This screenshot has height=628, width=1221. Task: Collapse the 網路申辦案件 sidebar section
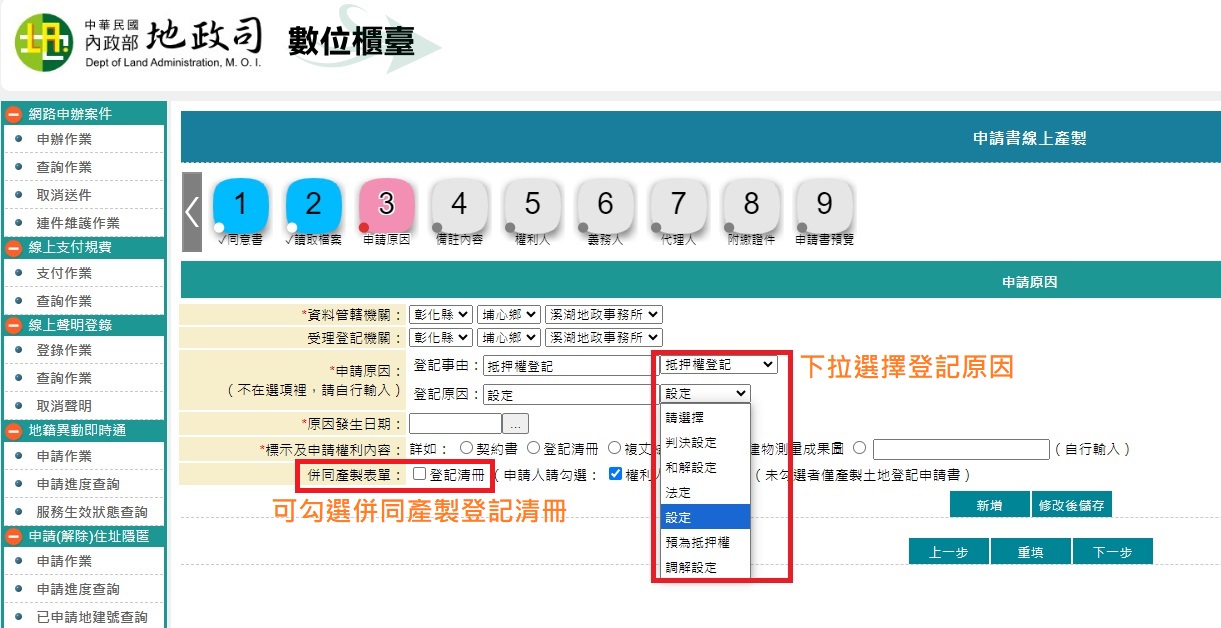[x=15, y=114]
